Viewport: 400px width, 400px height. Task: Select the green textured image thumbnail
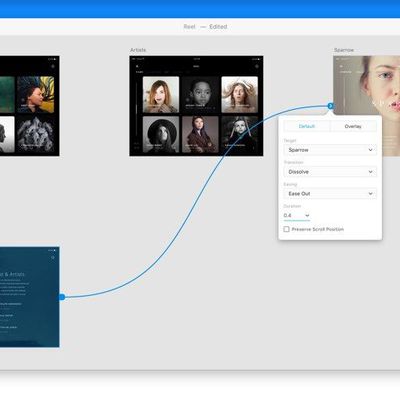coord(7,95)
